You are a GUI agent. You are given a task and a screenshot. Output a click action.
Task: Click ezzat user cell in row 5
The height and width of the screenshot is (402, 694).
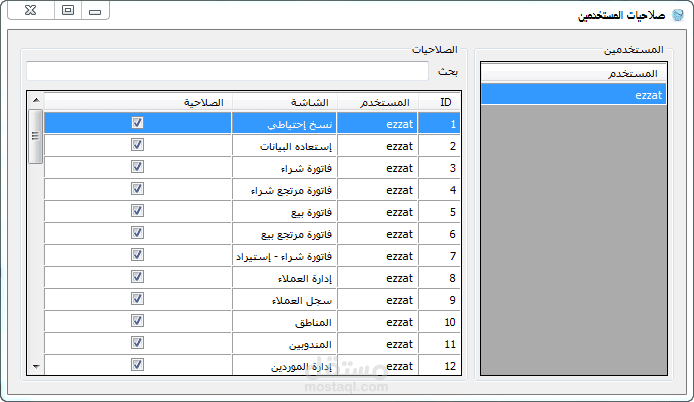click(x=378, y=212)
